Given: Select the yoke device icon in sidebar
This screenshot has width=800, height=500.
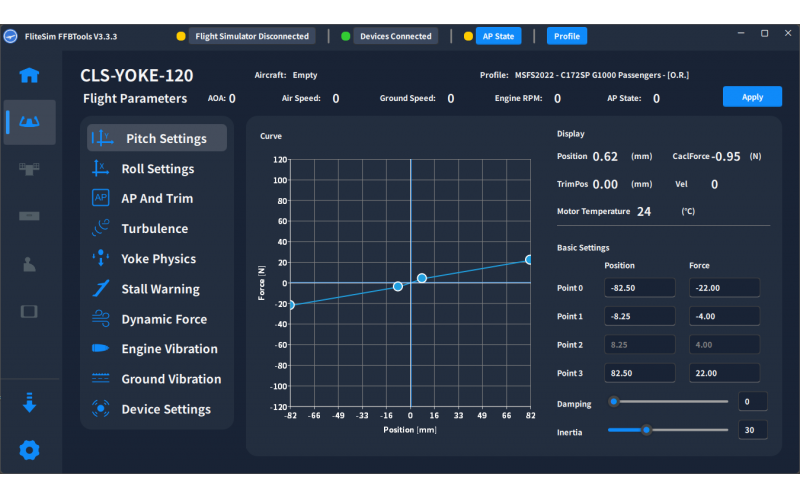Looking at the screenshot, I should point(29,122).
